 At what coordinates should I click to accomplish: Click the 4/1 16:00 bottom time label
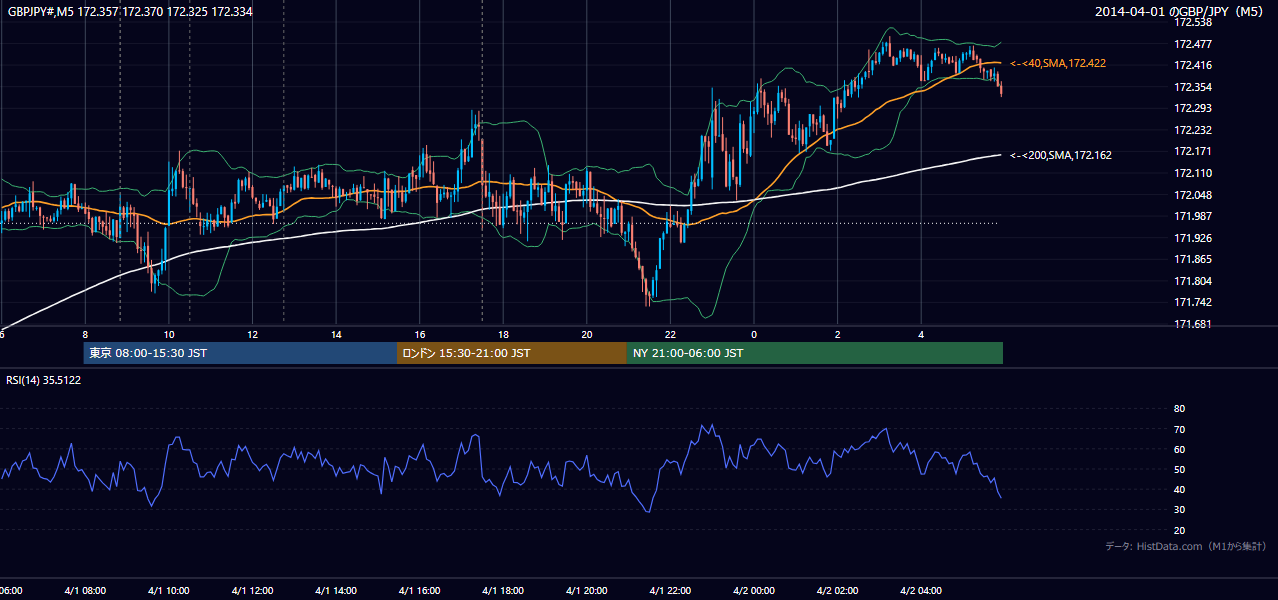tap(419, 591)
